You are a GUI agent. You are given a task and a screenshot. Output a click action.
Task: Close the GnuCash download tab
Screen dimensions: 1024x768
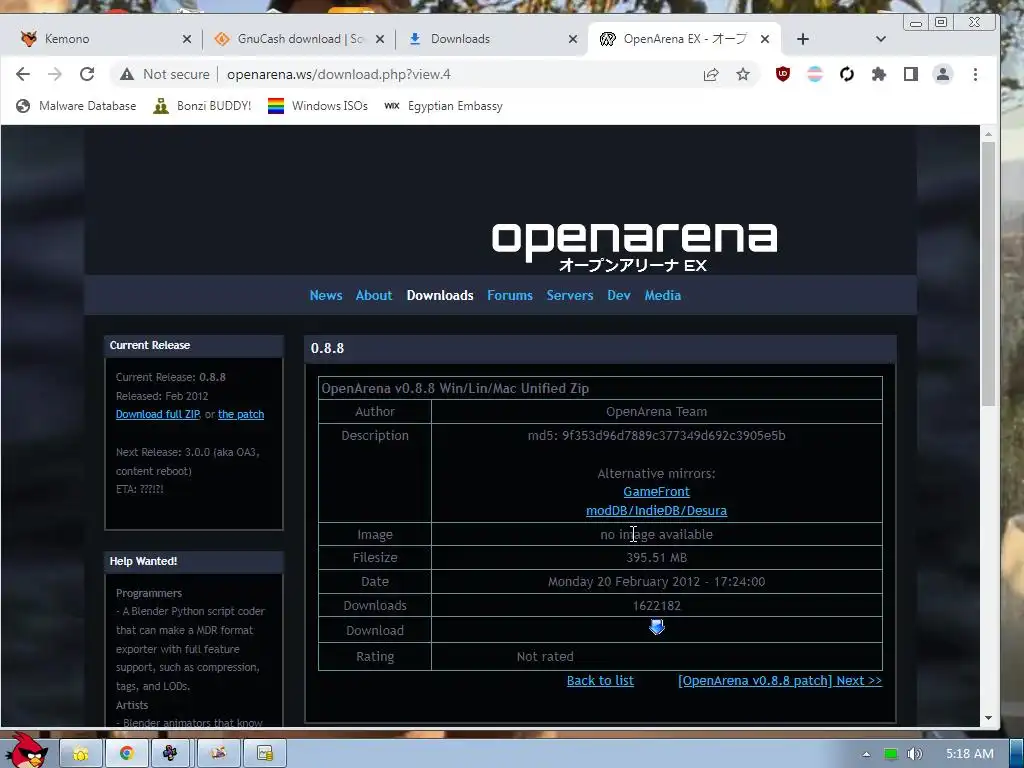click(380, 39)
